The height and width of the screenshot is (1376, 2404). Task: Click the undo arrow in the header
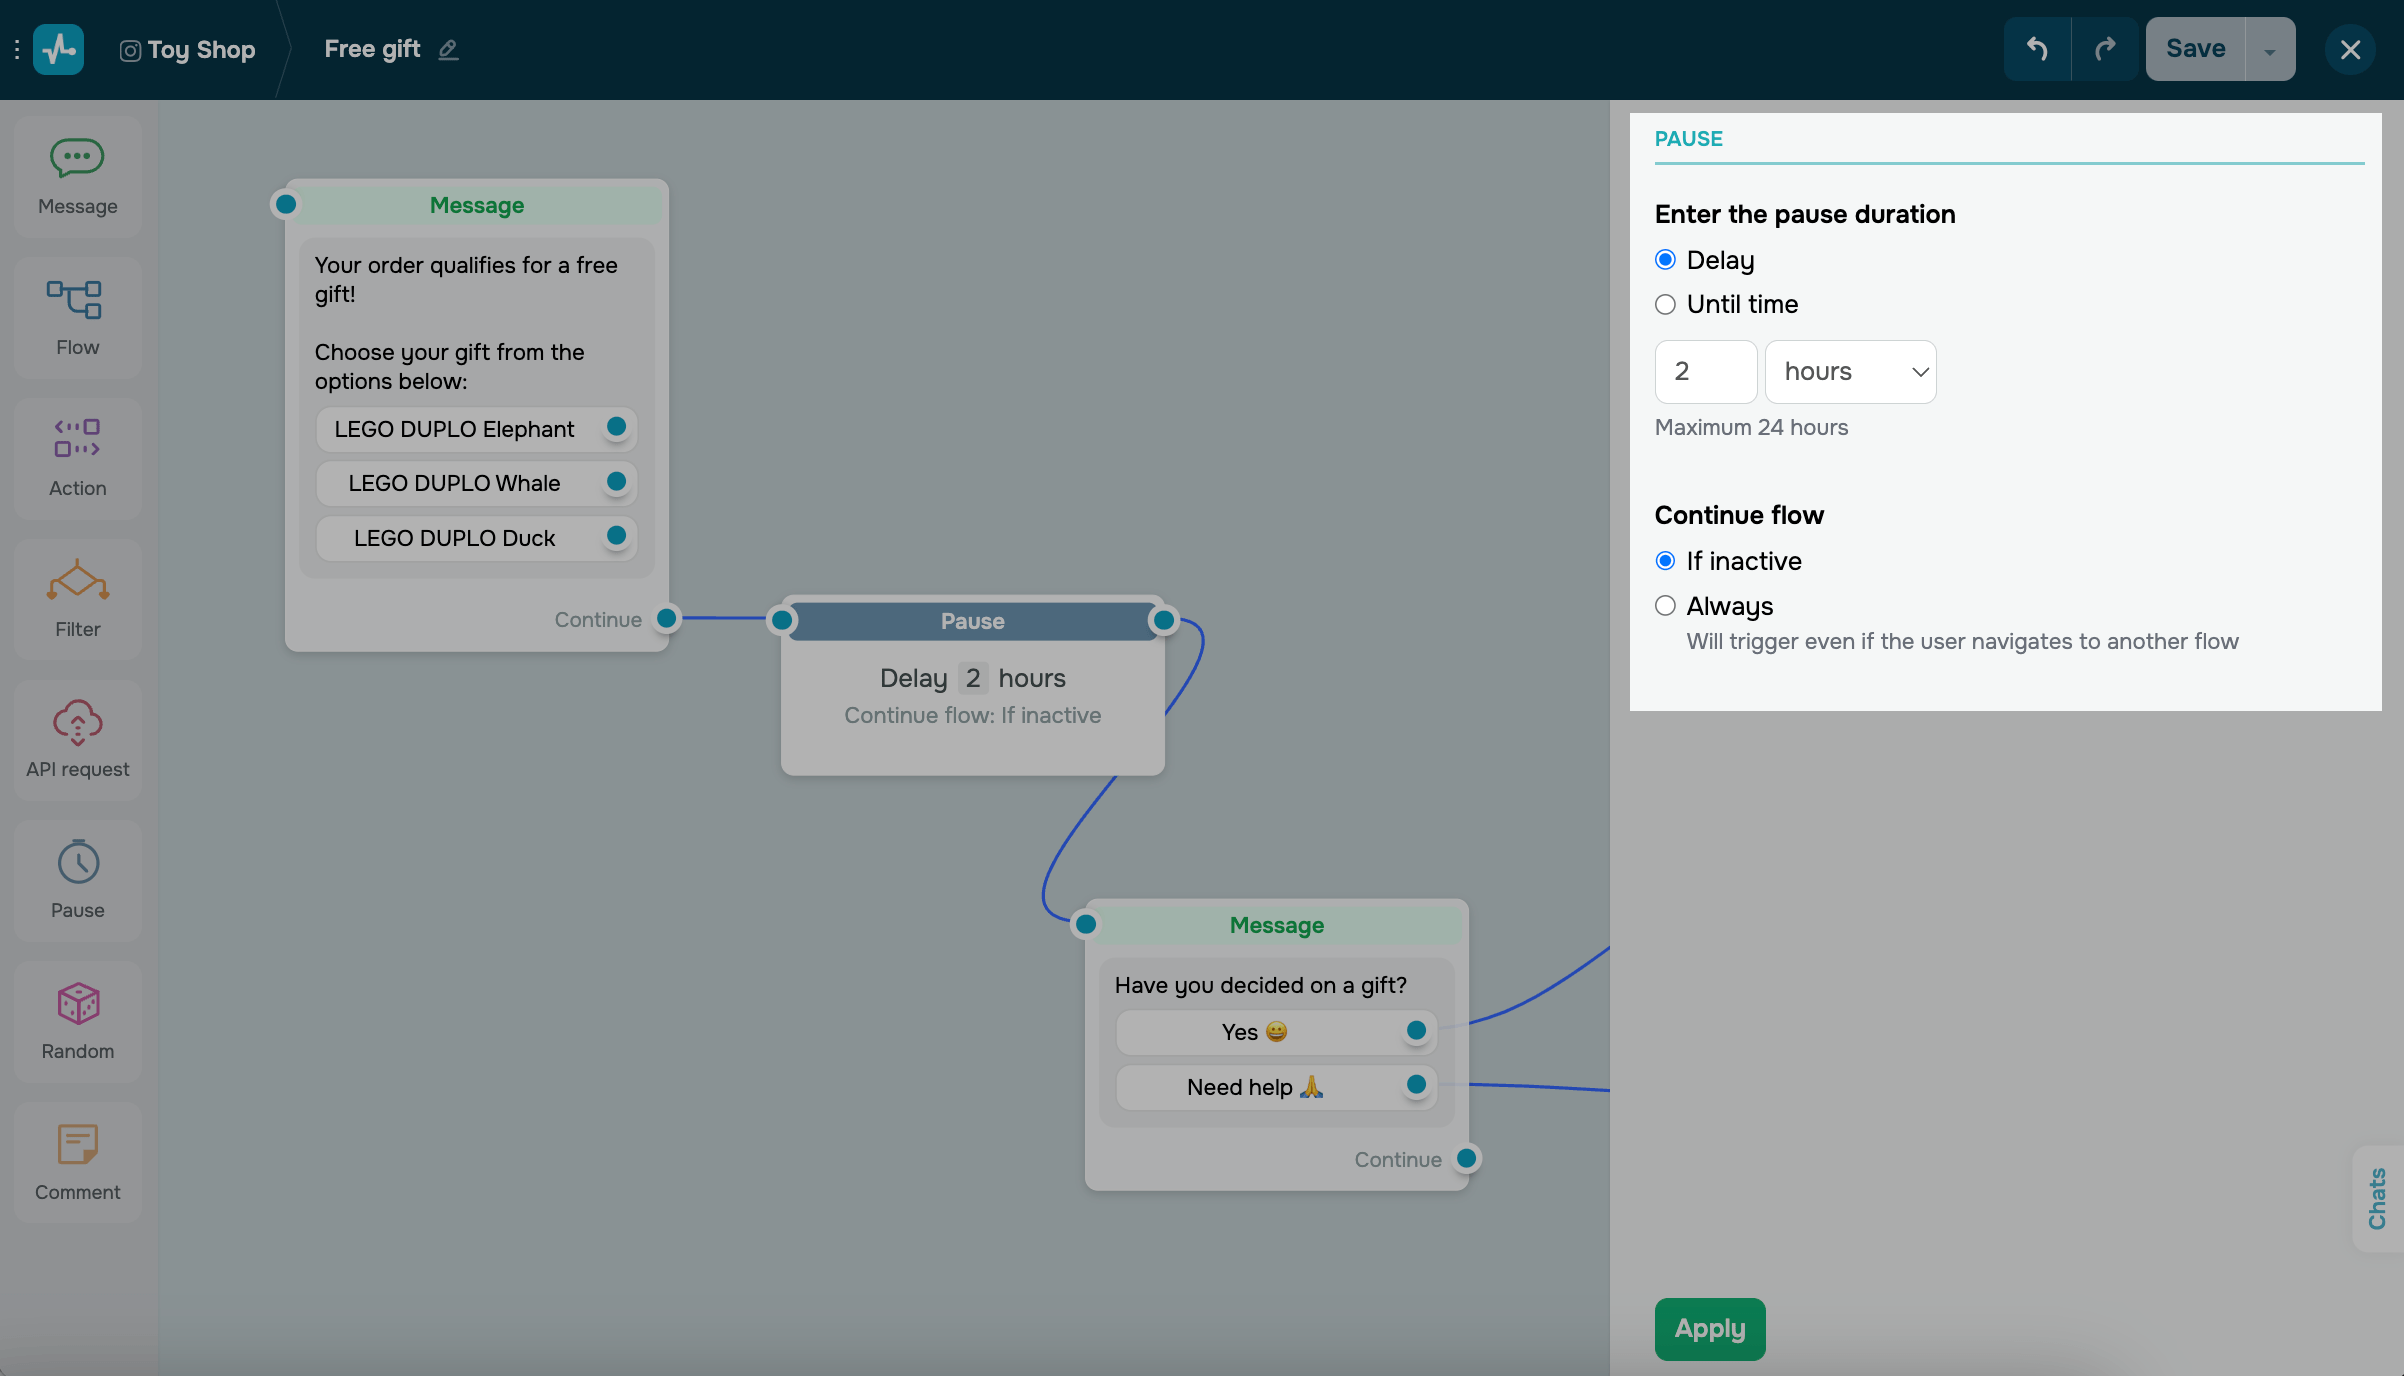click(2037, 49)
